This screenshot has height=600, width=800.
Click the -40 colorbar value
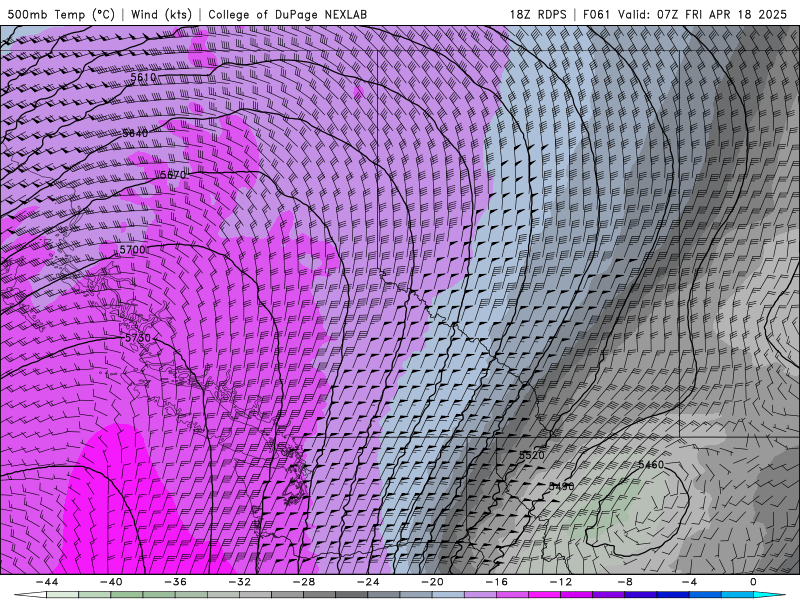coord(111,582)
